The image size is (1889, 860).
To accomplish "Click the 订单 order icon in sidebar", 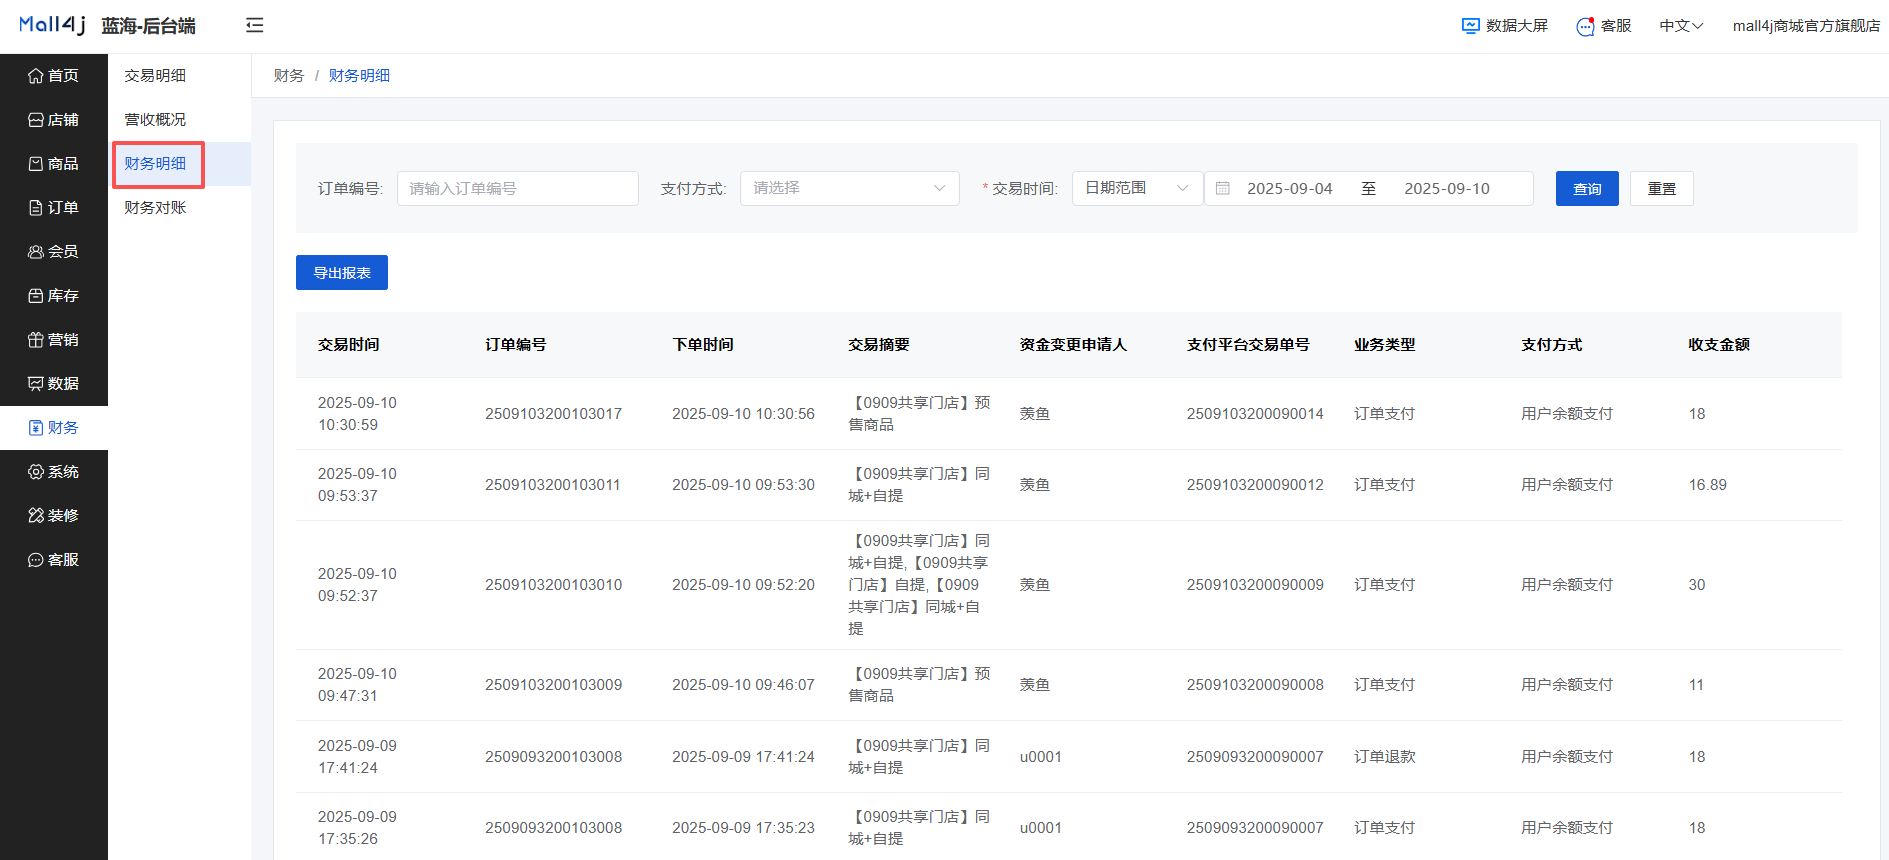I will pyautogui.click(x=36, y=208).
